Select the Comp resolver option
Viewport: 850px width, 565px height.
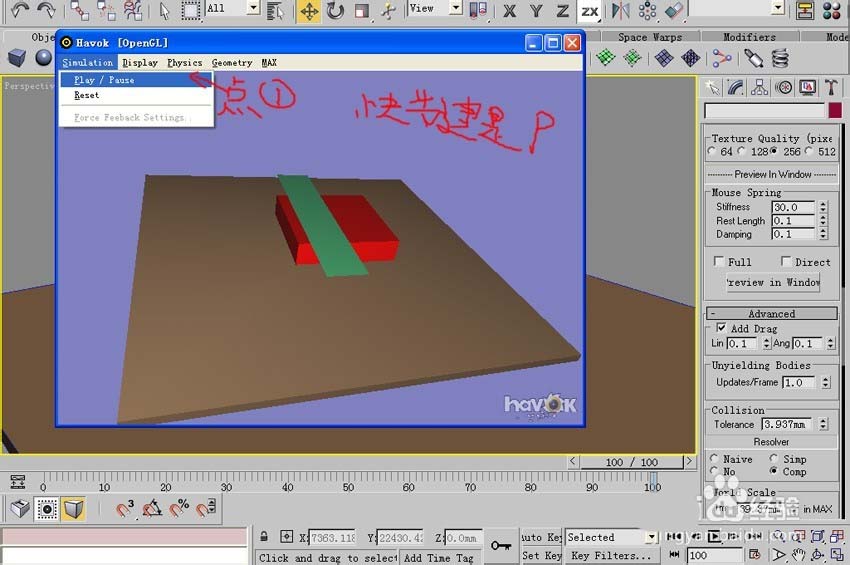click(774, 471)
